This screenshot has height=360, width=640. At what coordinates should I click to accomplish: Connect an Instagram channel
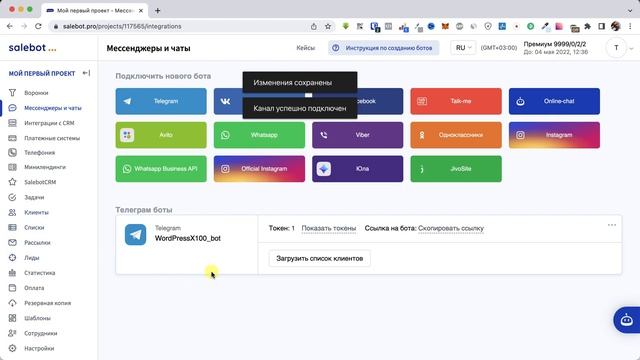(554, 135)
